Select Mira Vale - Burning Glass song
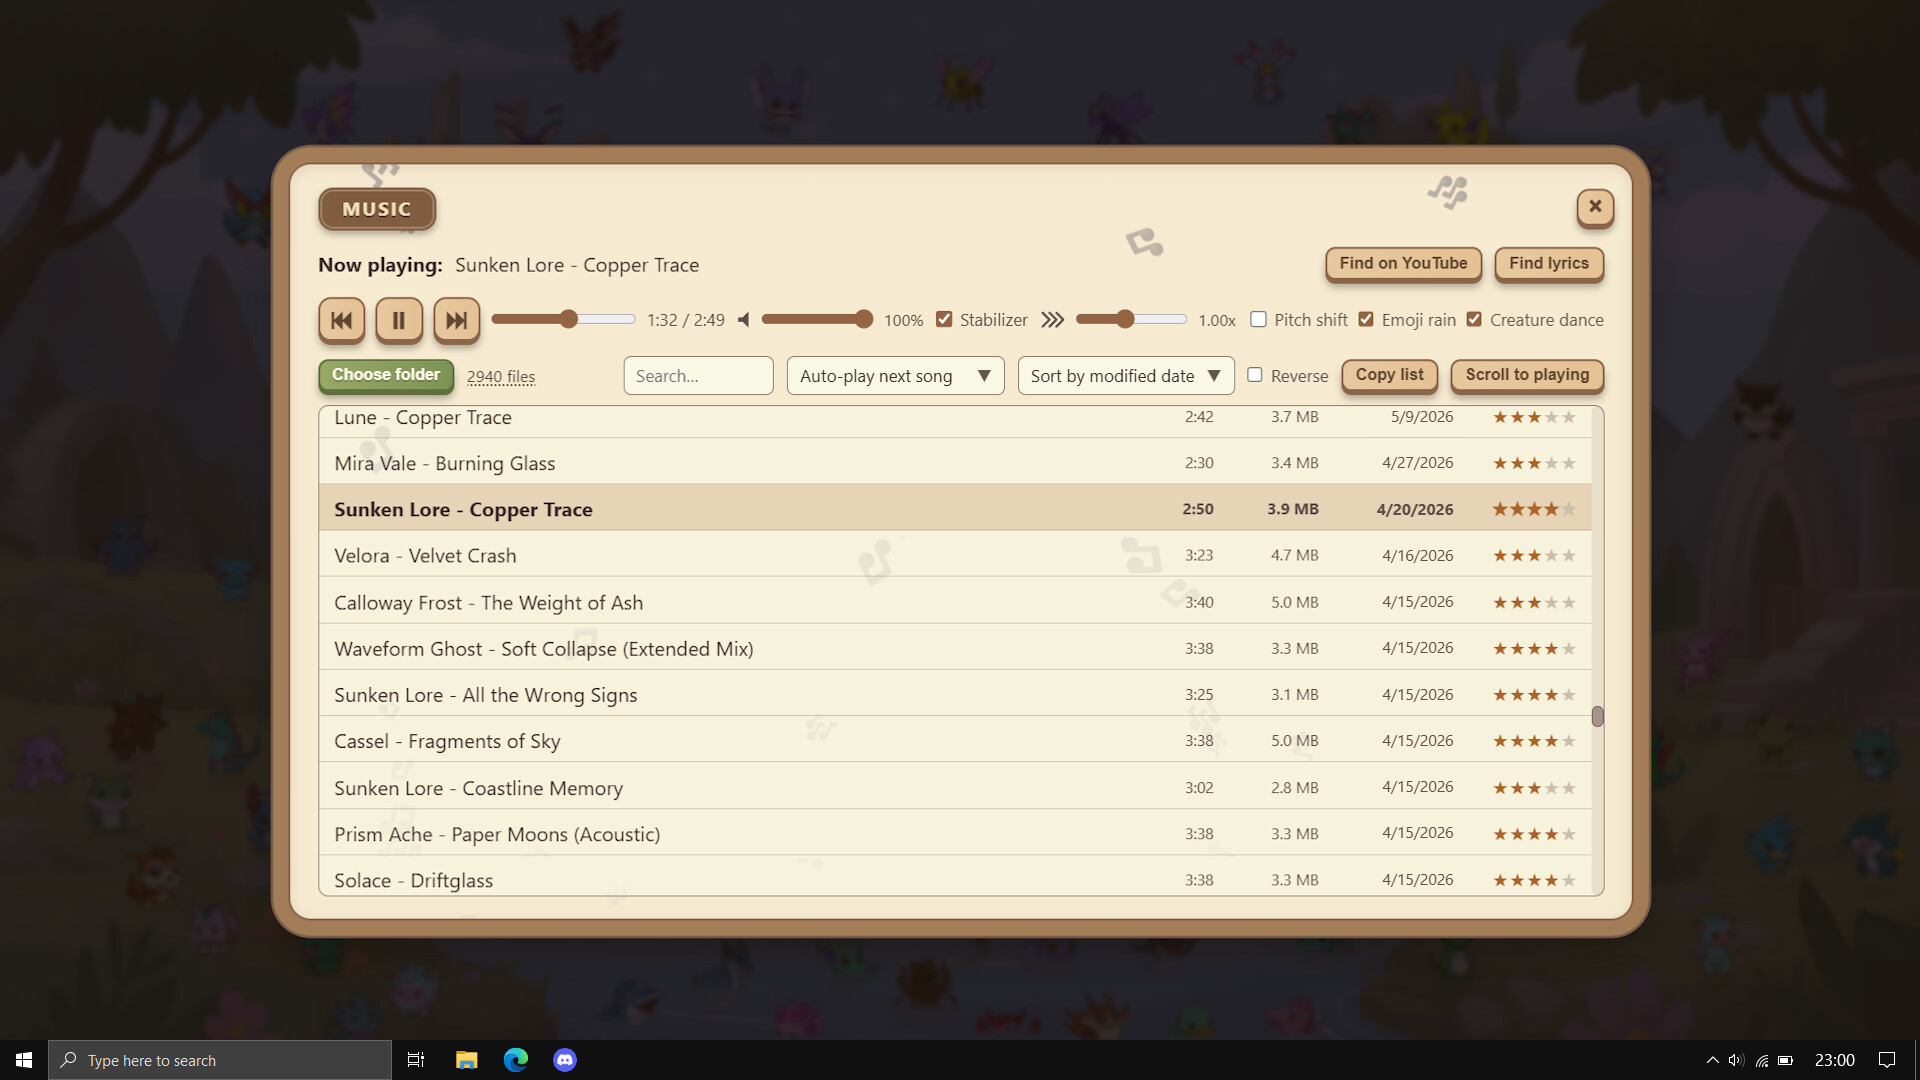The image size is (1920, 1080). (x=955, y=463)
